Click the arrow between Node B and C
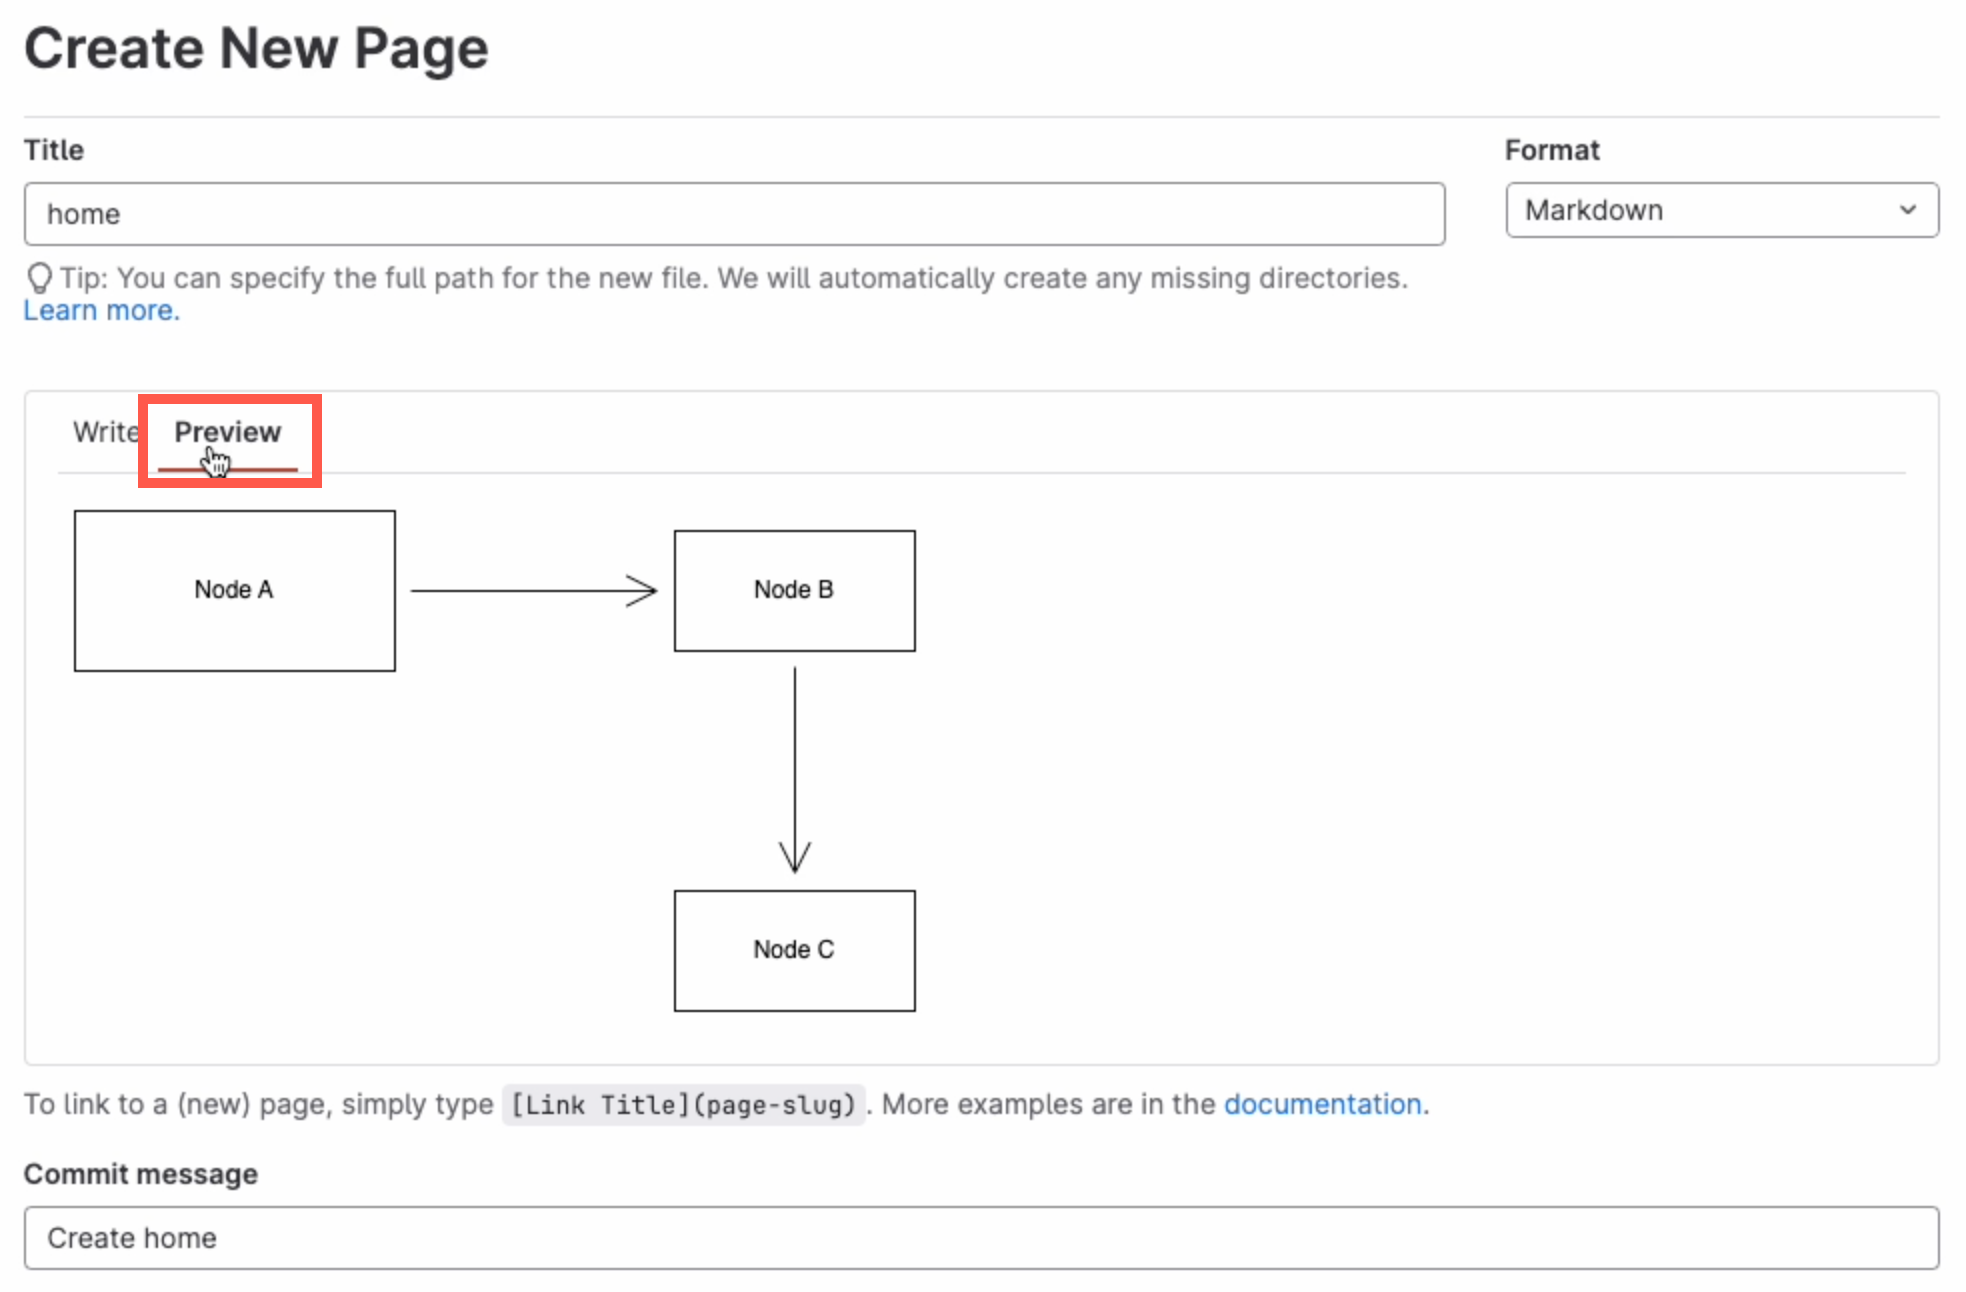Screen dimensions: 1966x1292 pyautogui.click(x=795, y=770)
